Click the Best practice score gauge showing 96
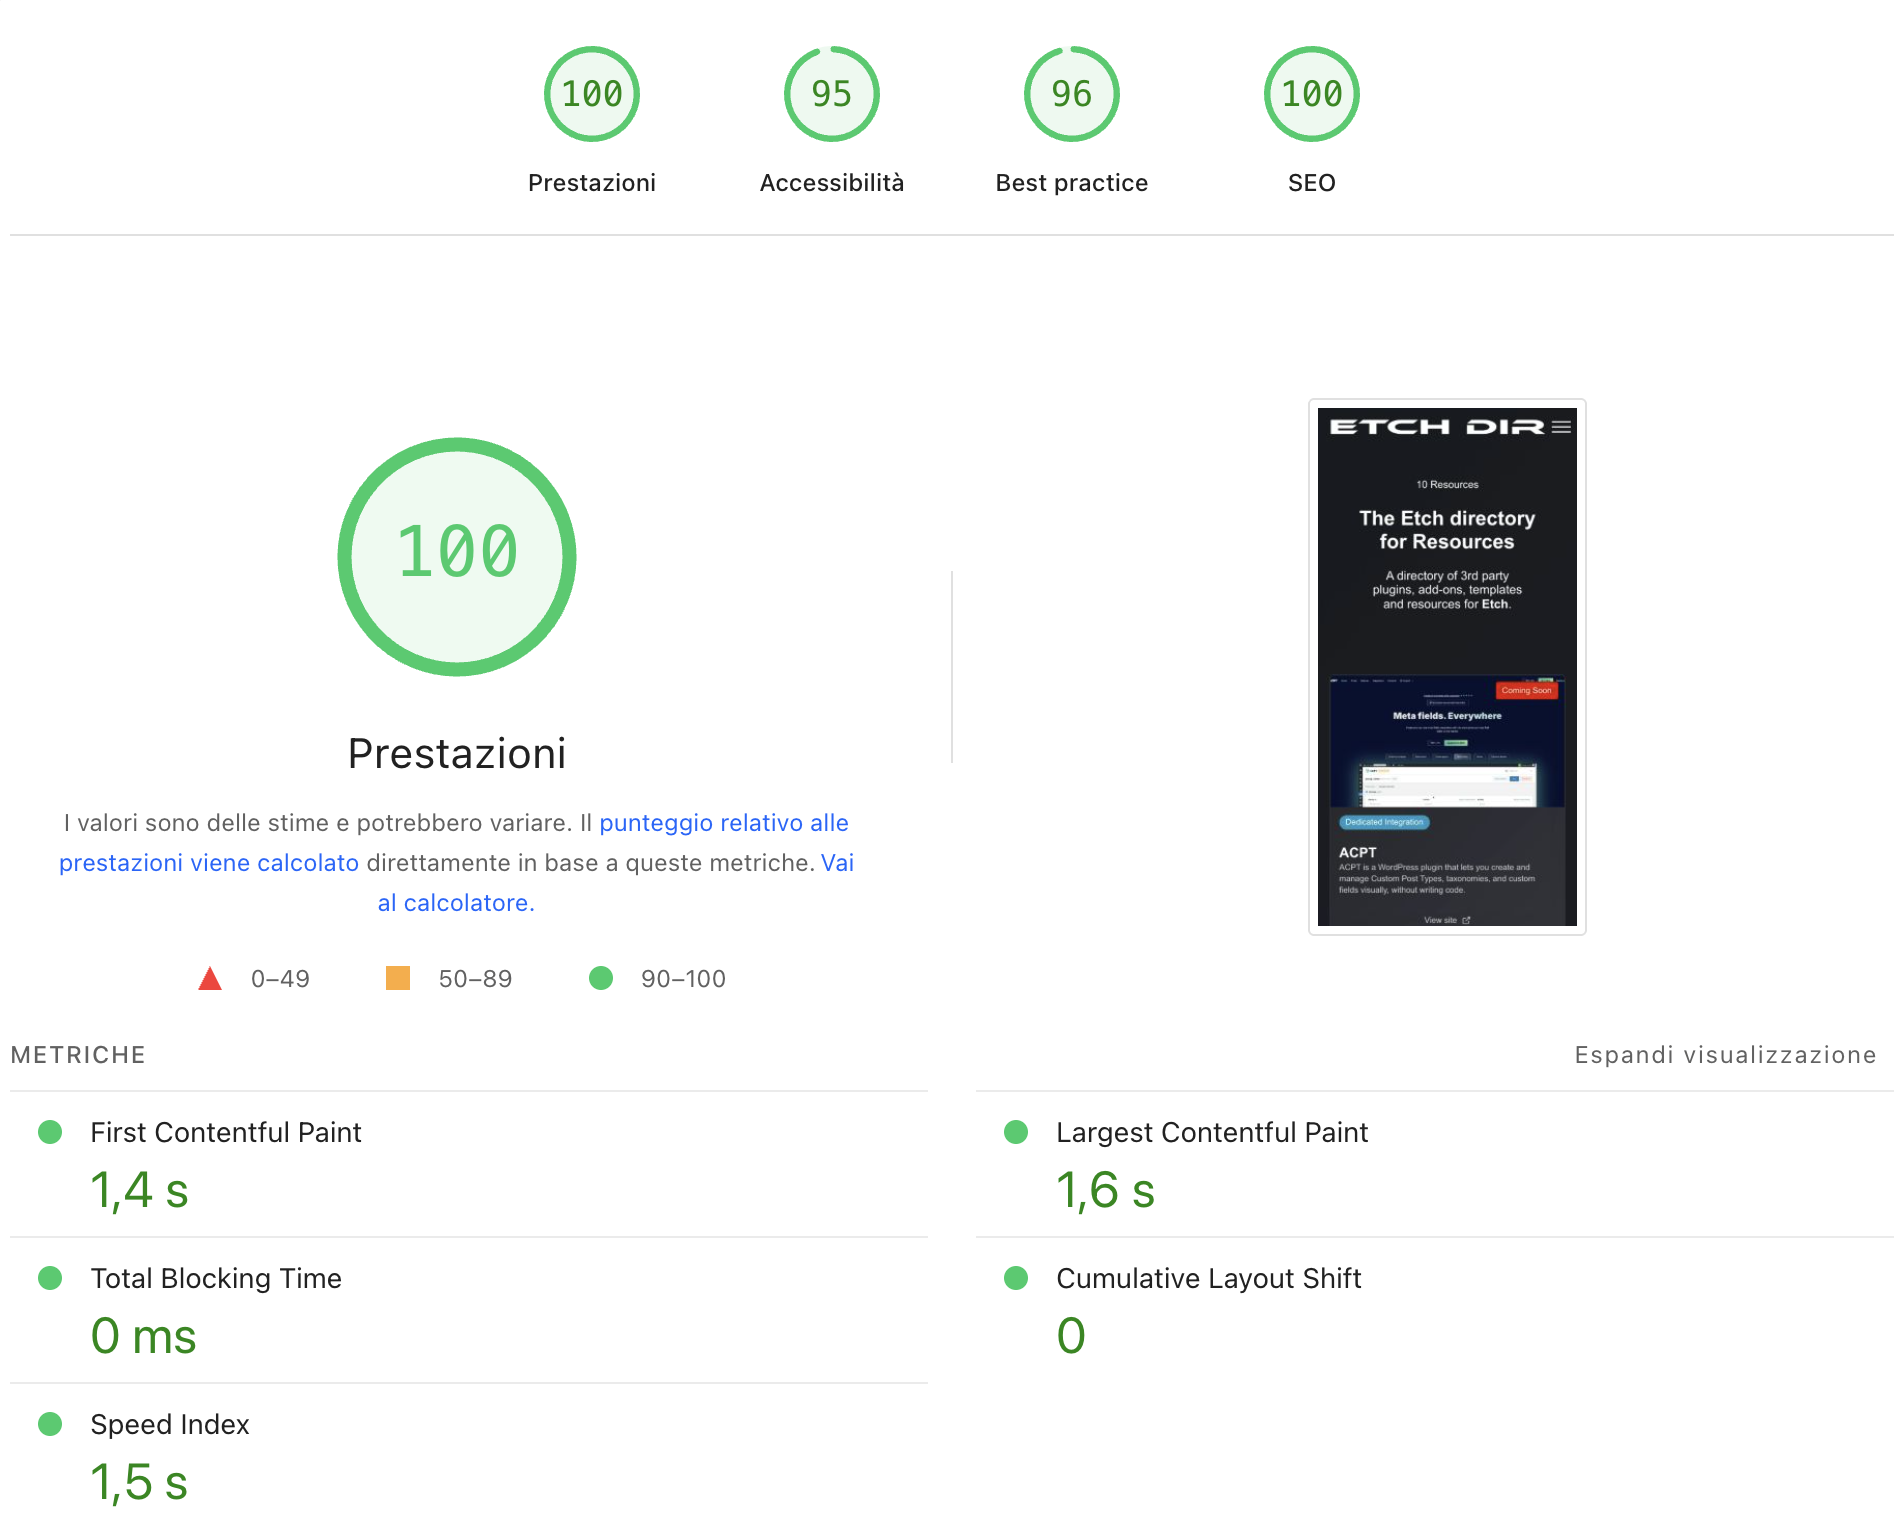This screenshot has height=1532, width=1902. 1071,93
